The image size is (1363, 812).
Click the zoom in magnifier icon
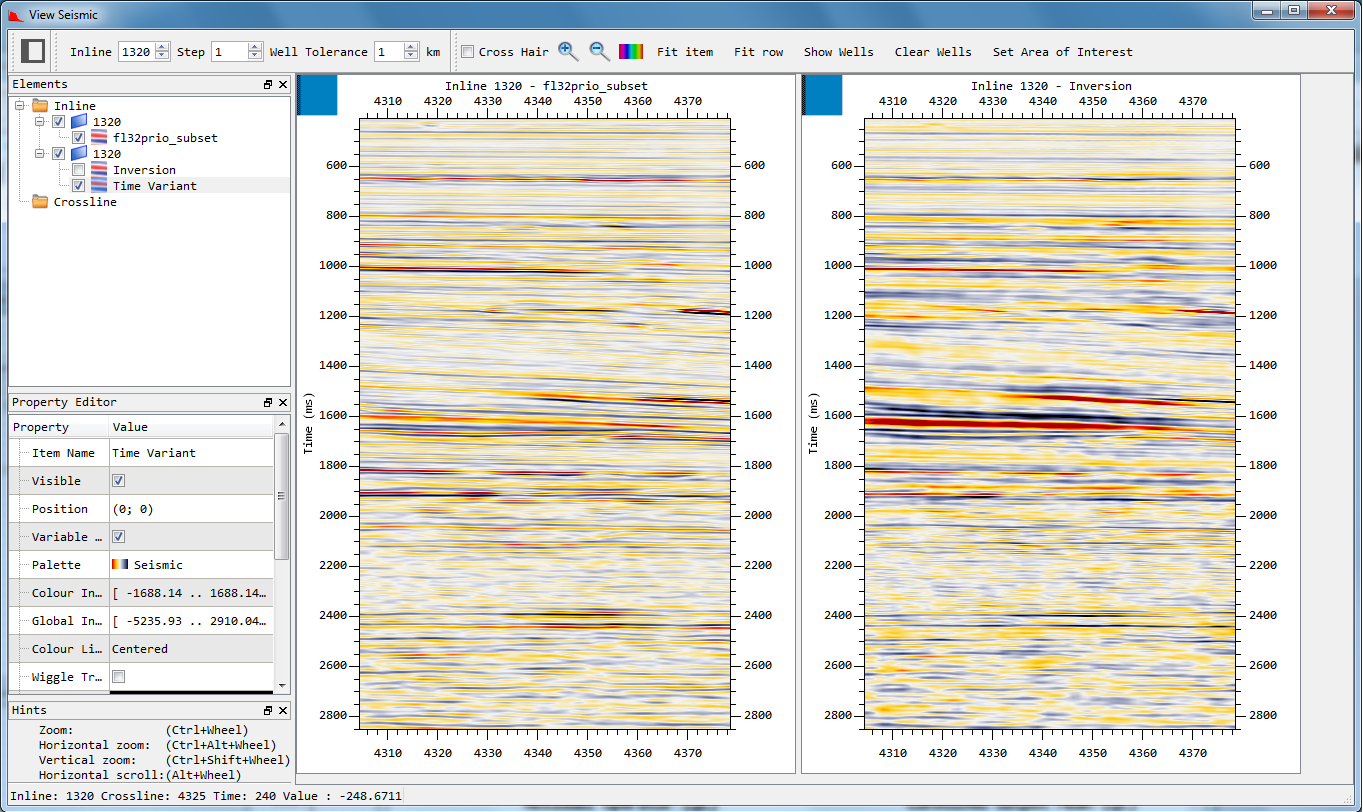568,52
